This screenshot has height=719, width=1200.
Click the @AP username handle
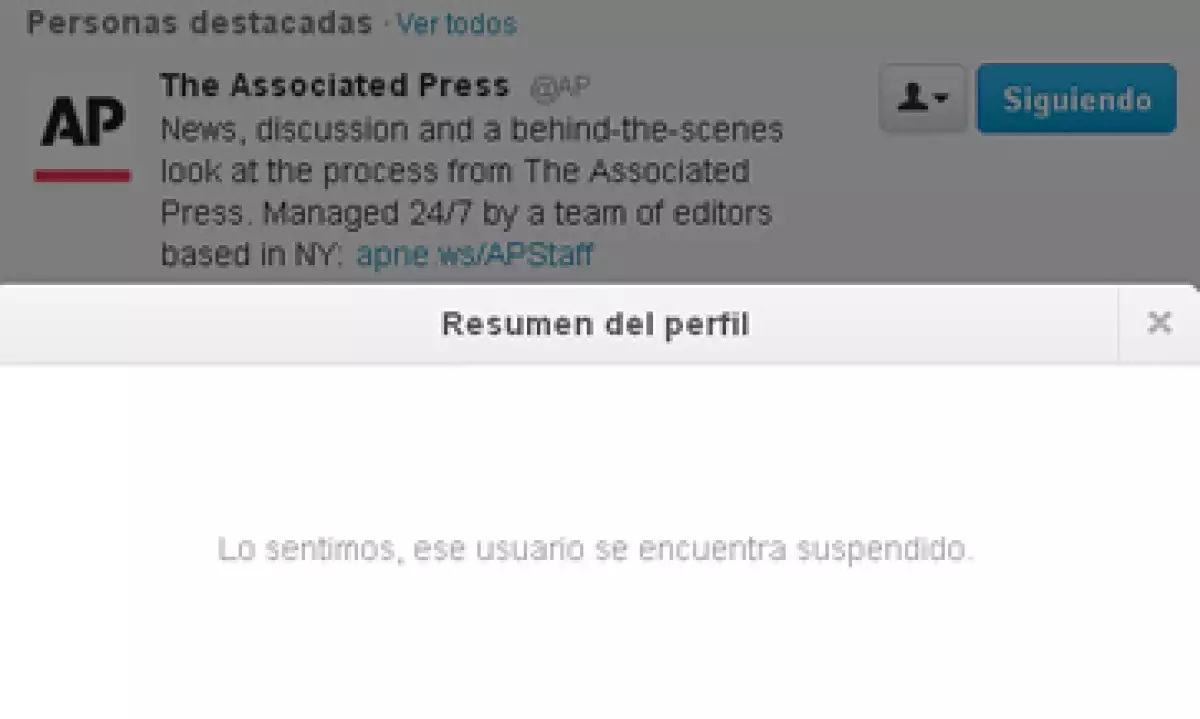(x=559, y=88)
